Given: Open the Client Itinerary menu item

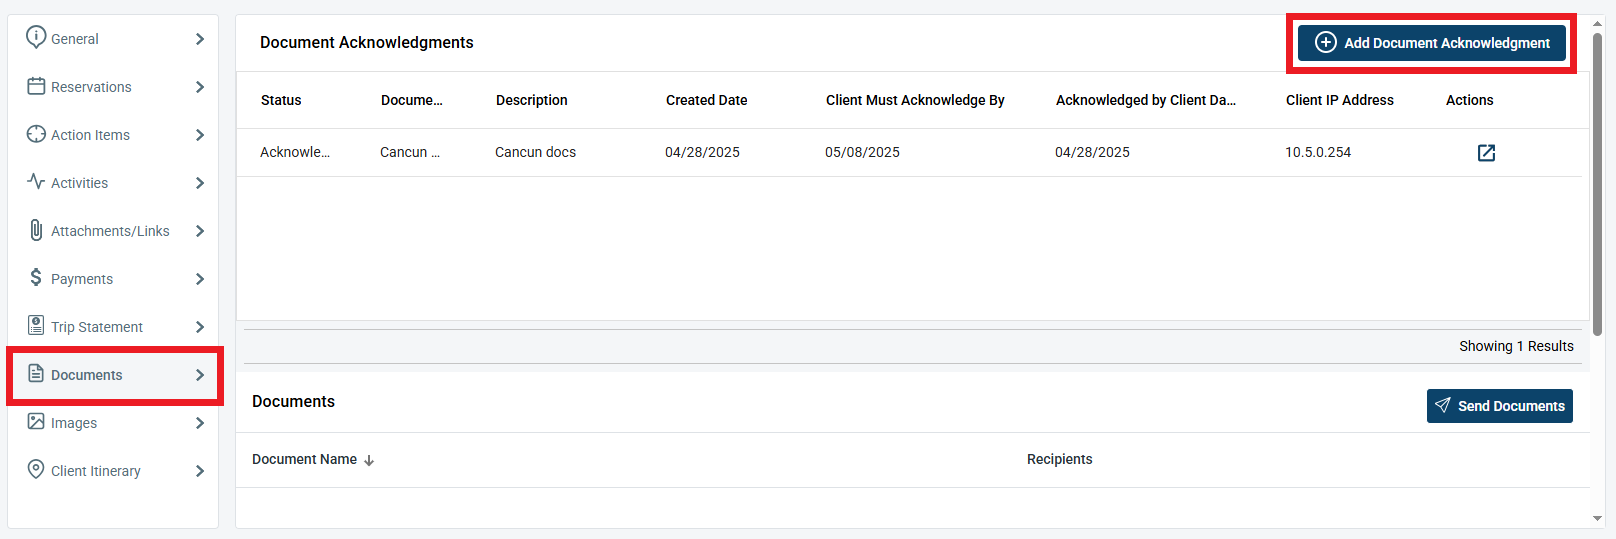Looking at the screenshot, I should point(114,471).
